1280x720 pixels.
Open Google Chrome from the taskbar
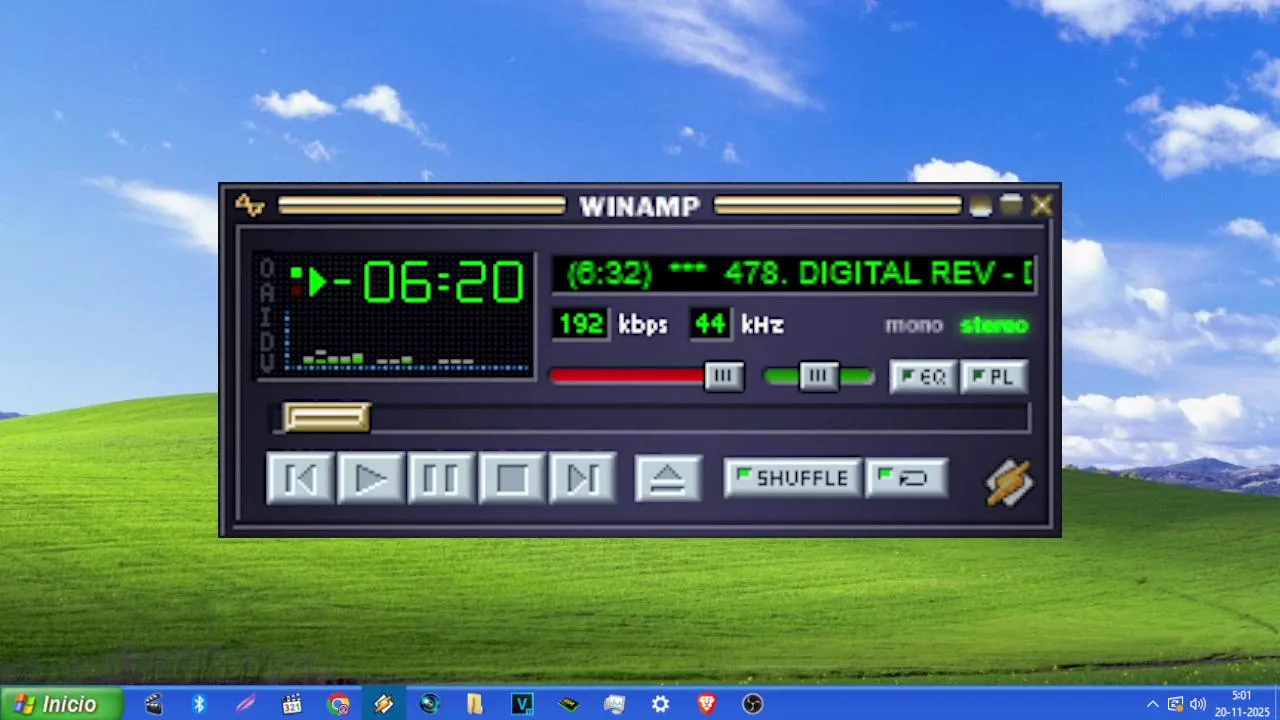point(338,704)
